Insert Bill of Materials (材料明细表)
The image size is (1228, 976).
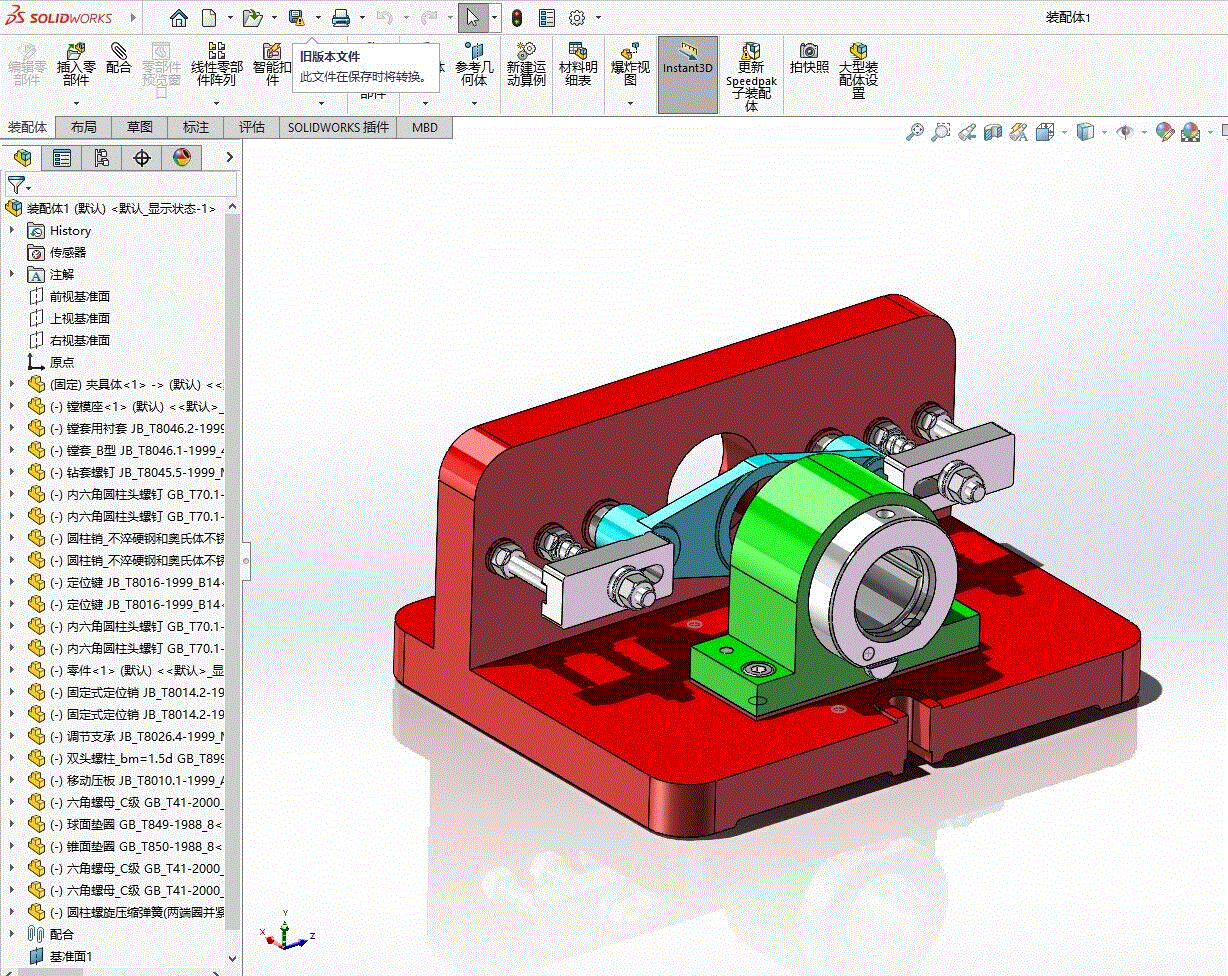(577, 66)
